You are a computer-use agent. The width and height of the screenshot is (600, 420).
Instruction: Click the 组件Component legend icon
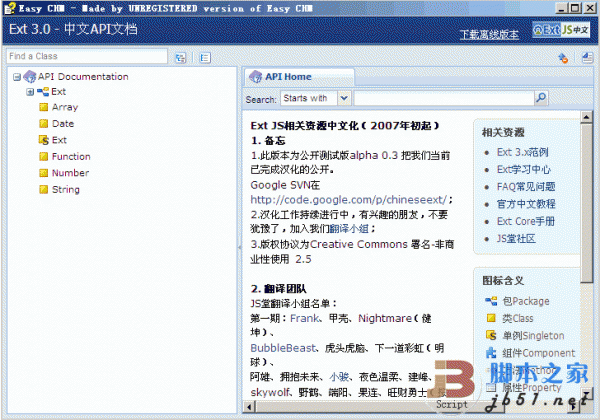click(491, 353)
